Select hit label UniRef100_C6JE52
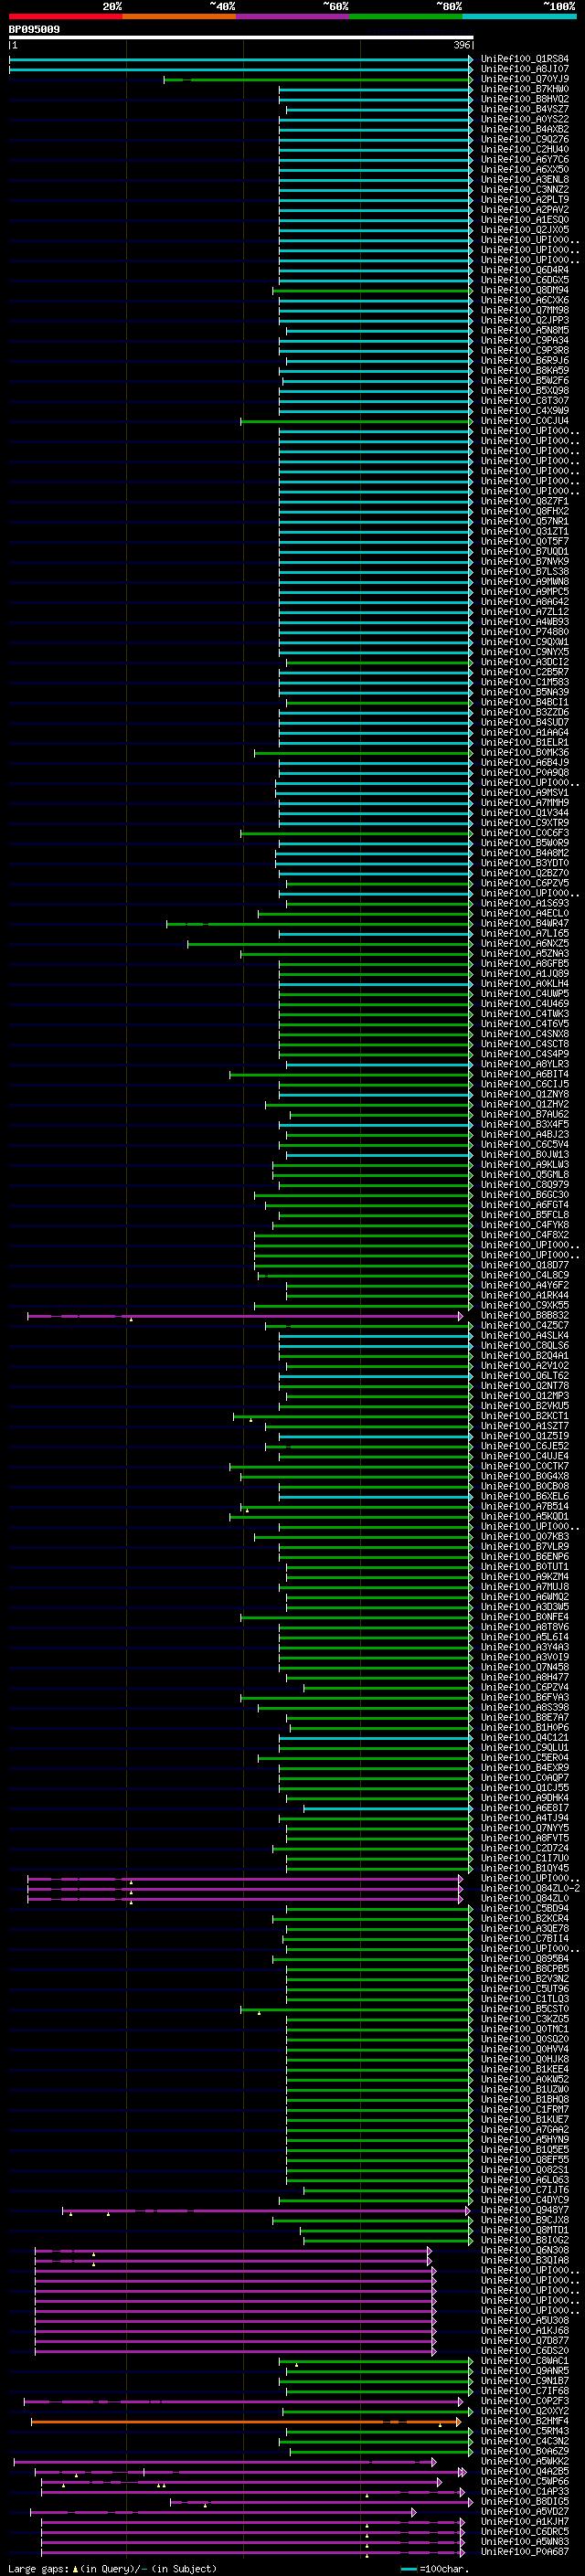The height and width of the screenshot is (2576, 585). coord(525,1445)
